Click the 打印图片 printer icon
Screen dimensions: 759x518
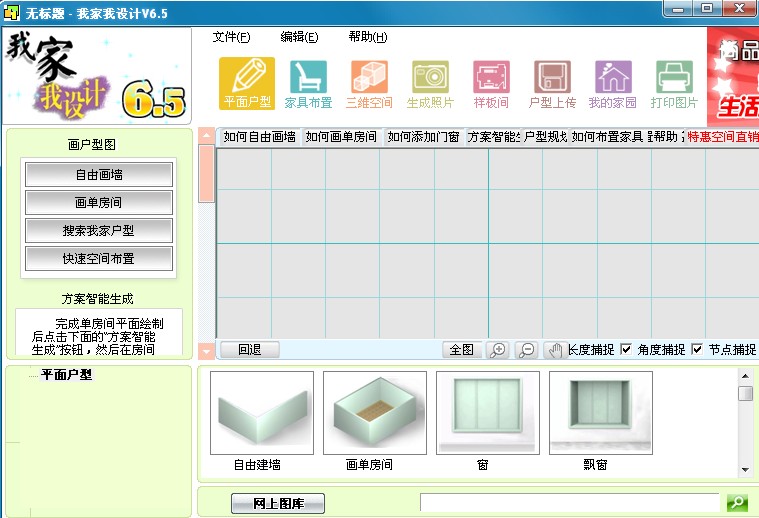point(674,83)
